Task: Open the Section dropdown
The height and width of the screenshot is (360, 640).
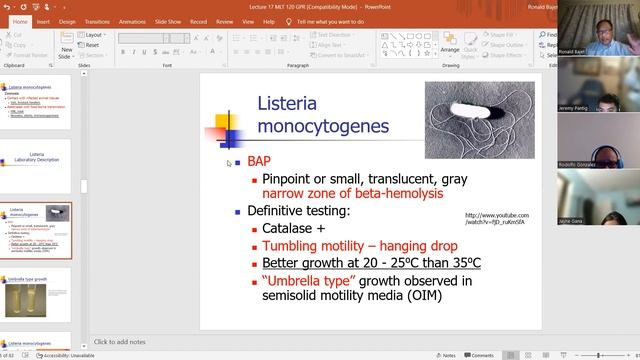Action: pyautogui.click(x=93, y=55)
